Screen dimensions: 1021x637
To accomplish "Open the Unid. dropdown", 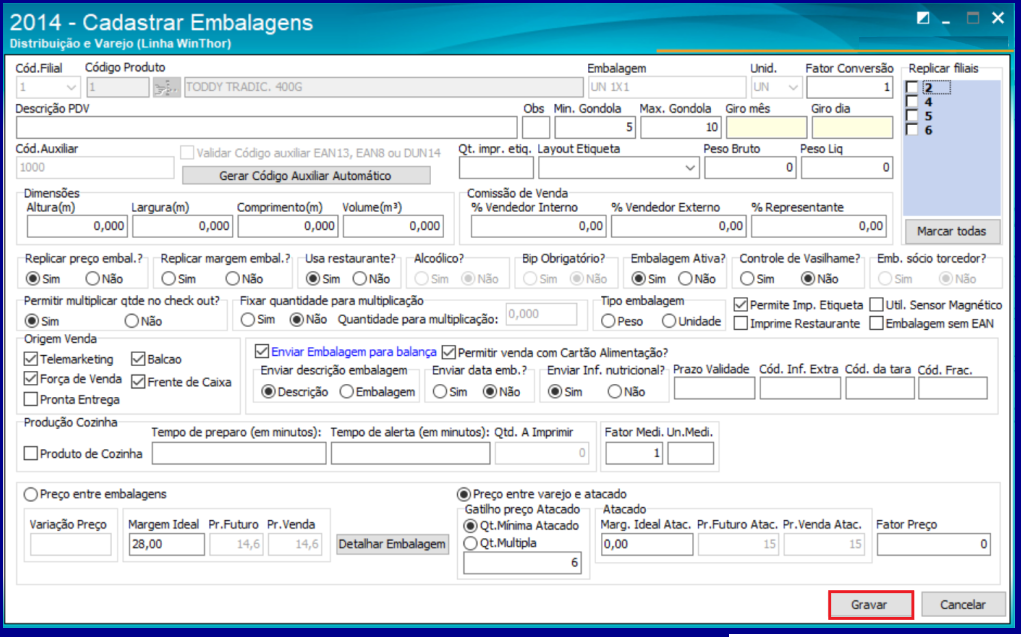I will pyautogui.click(x=792, y=87).
